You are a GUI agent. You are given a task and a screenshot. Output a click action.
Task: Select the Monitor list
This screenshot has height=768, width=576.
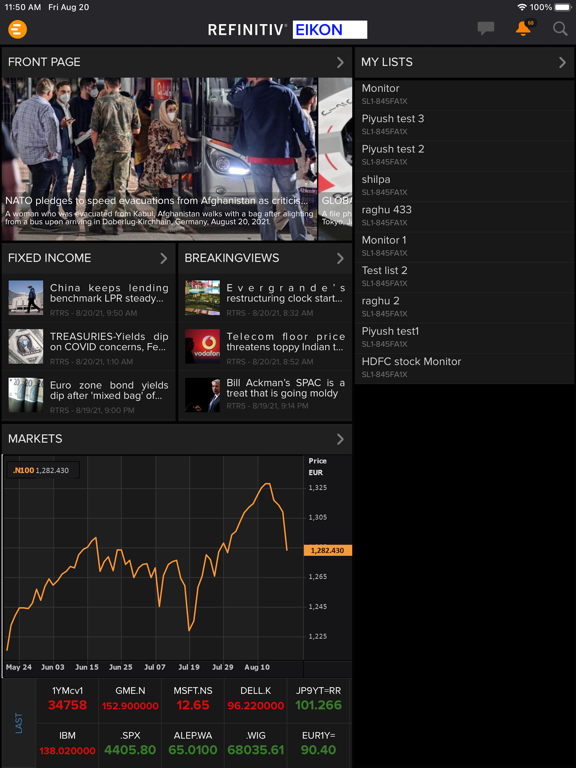464,95
